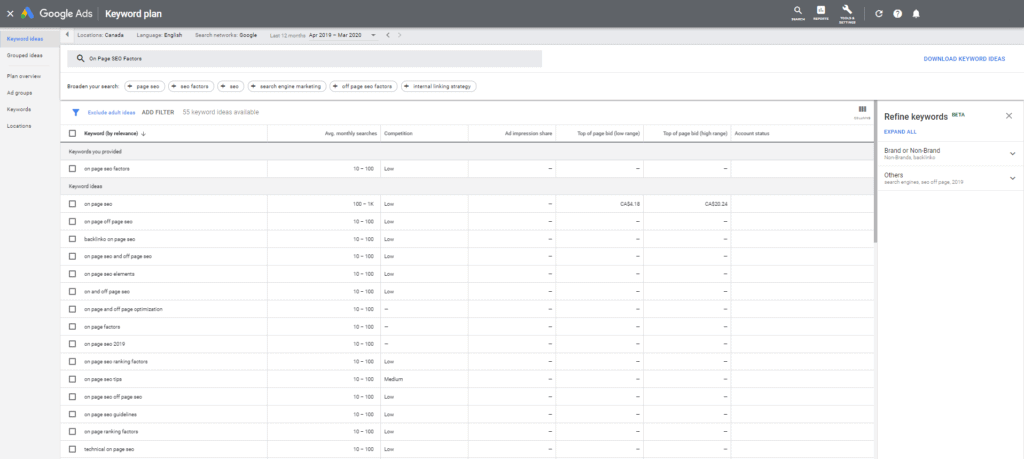The image size is (1024, 459).
Task: Click ADD FILTER button
Action: pyautogui.click(x=158, y=112)
